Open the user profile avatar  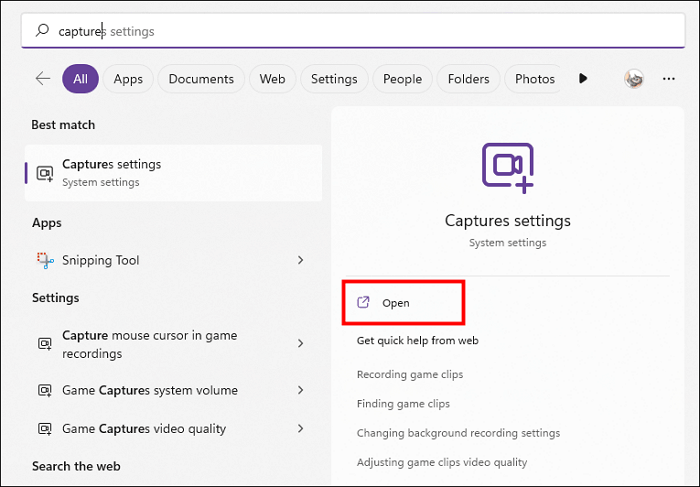coord(633,79)
